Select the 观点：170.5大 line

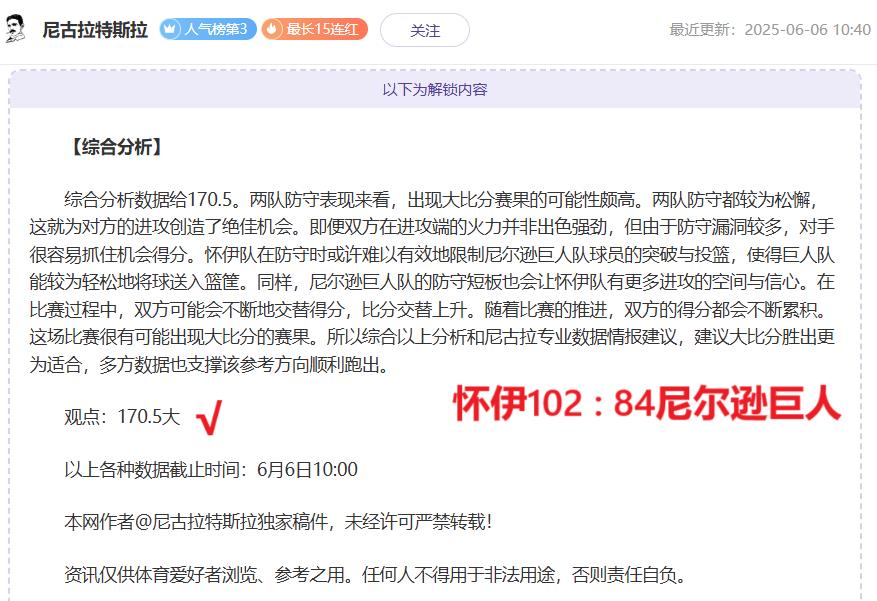(122, 417)
